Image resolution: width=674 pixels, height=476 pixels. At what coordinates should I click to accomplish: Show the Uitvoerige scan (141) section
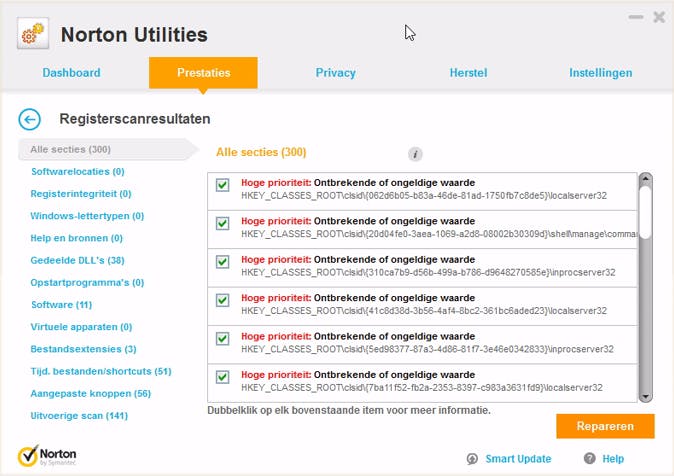click(x=79, y=415)
